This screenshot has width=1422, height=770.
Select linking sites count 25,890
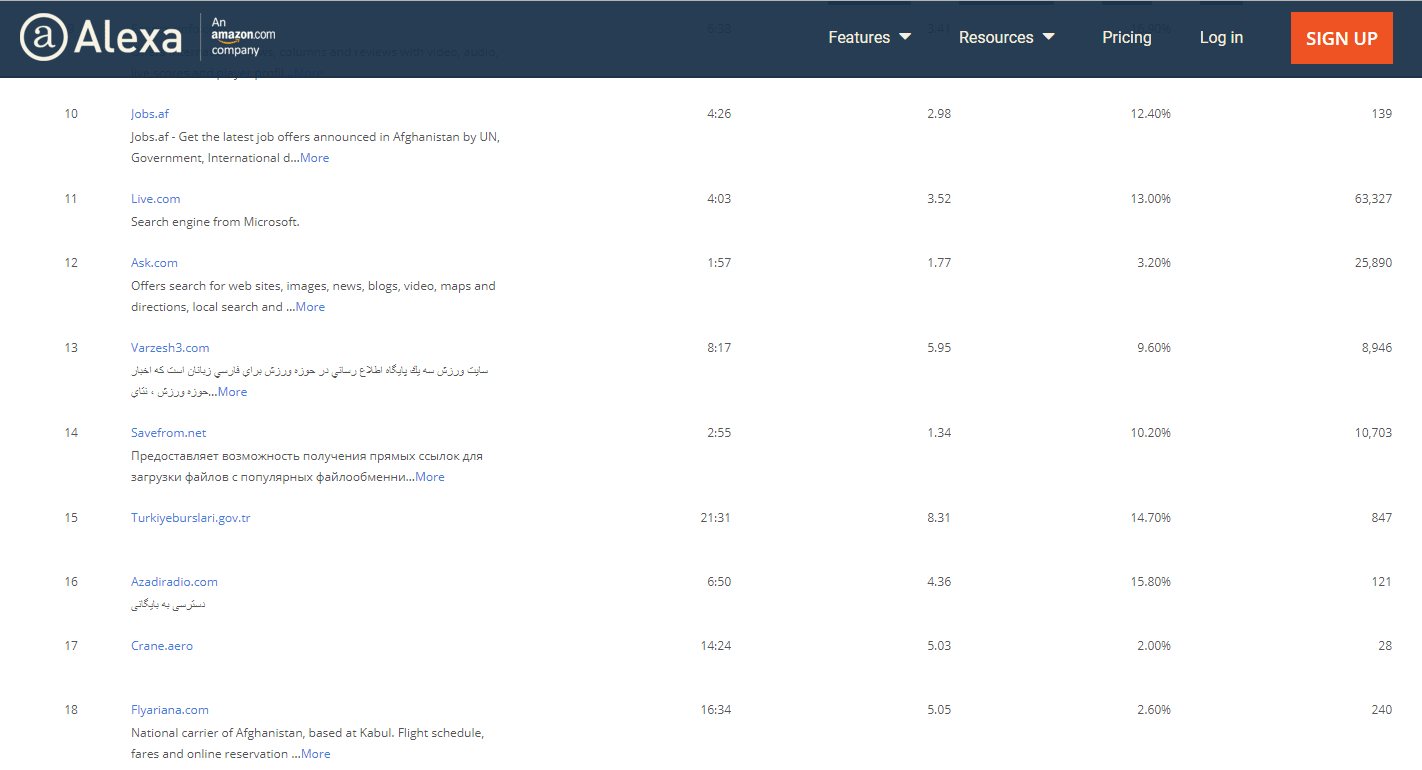click(1373, 263)
